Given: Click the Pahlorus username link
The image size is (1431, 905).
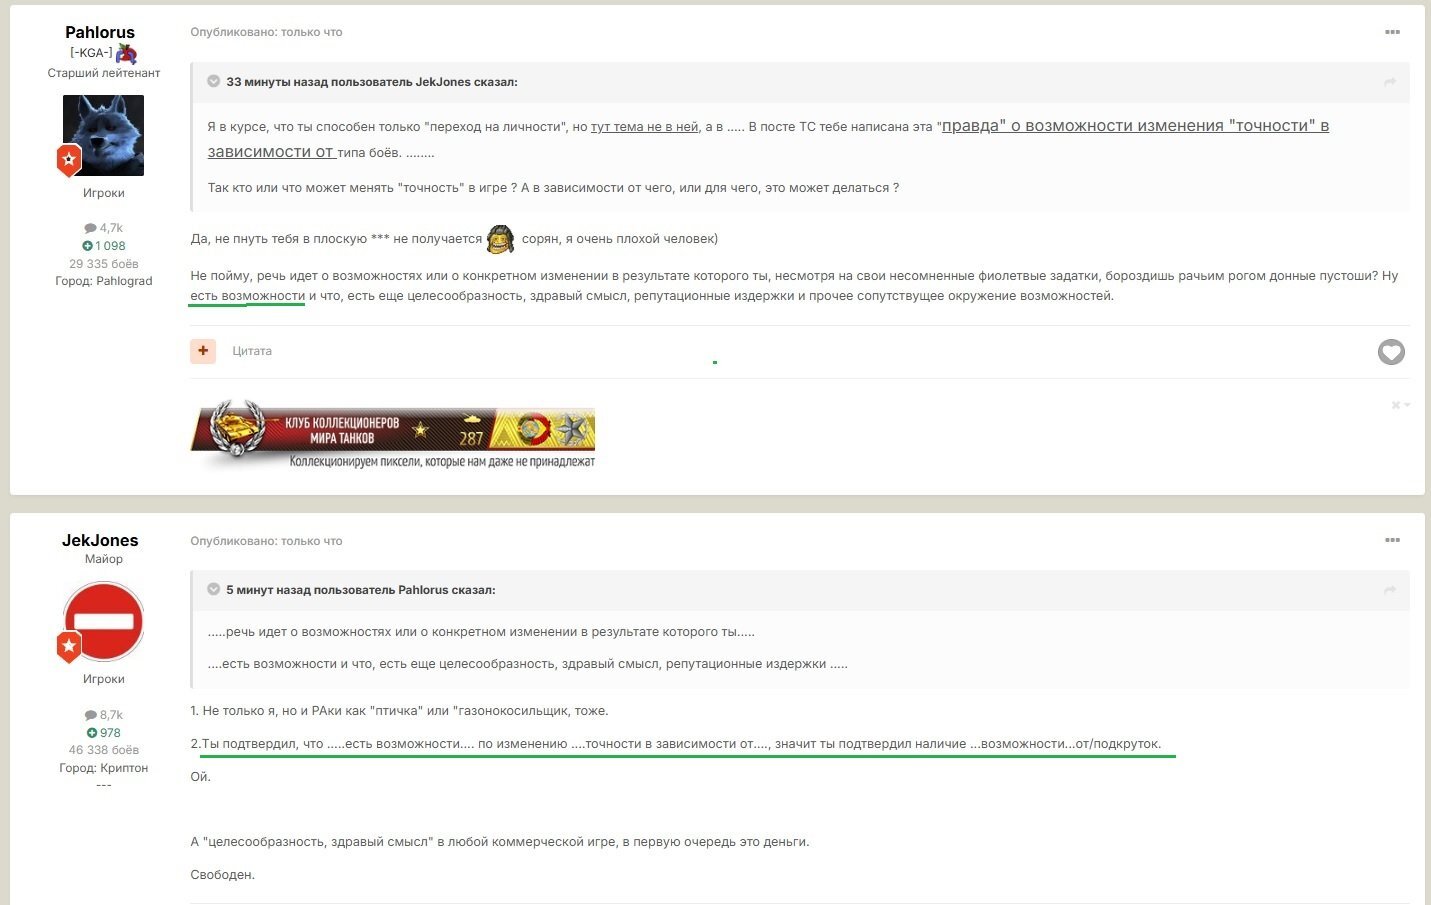Looking at the screenshot, I should [x=100, y=32].
